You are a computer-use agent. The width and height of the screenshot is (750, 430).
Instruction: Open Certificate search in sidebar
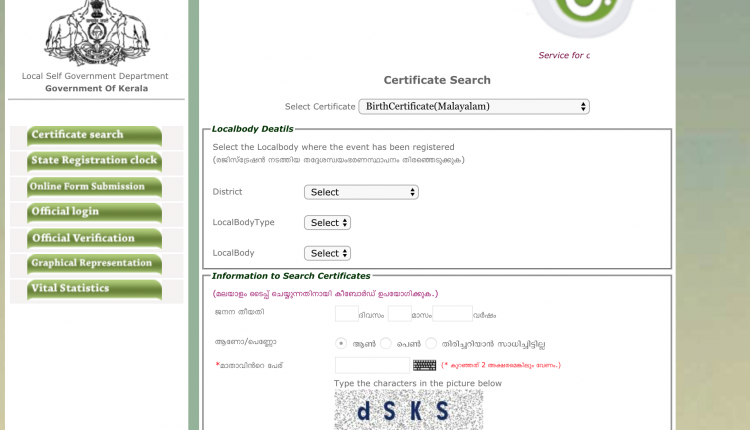[95, 136]
